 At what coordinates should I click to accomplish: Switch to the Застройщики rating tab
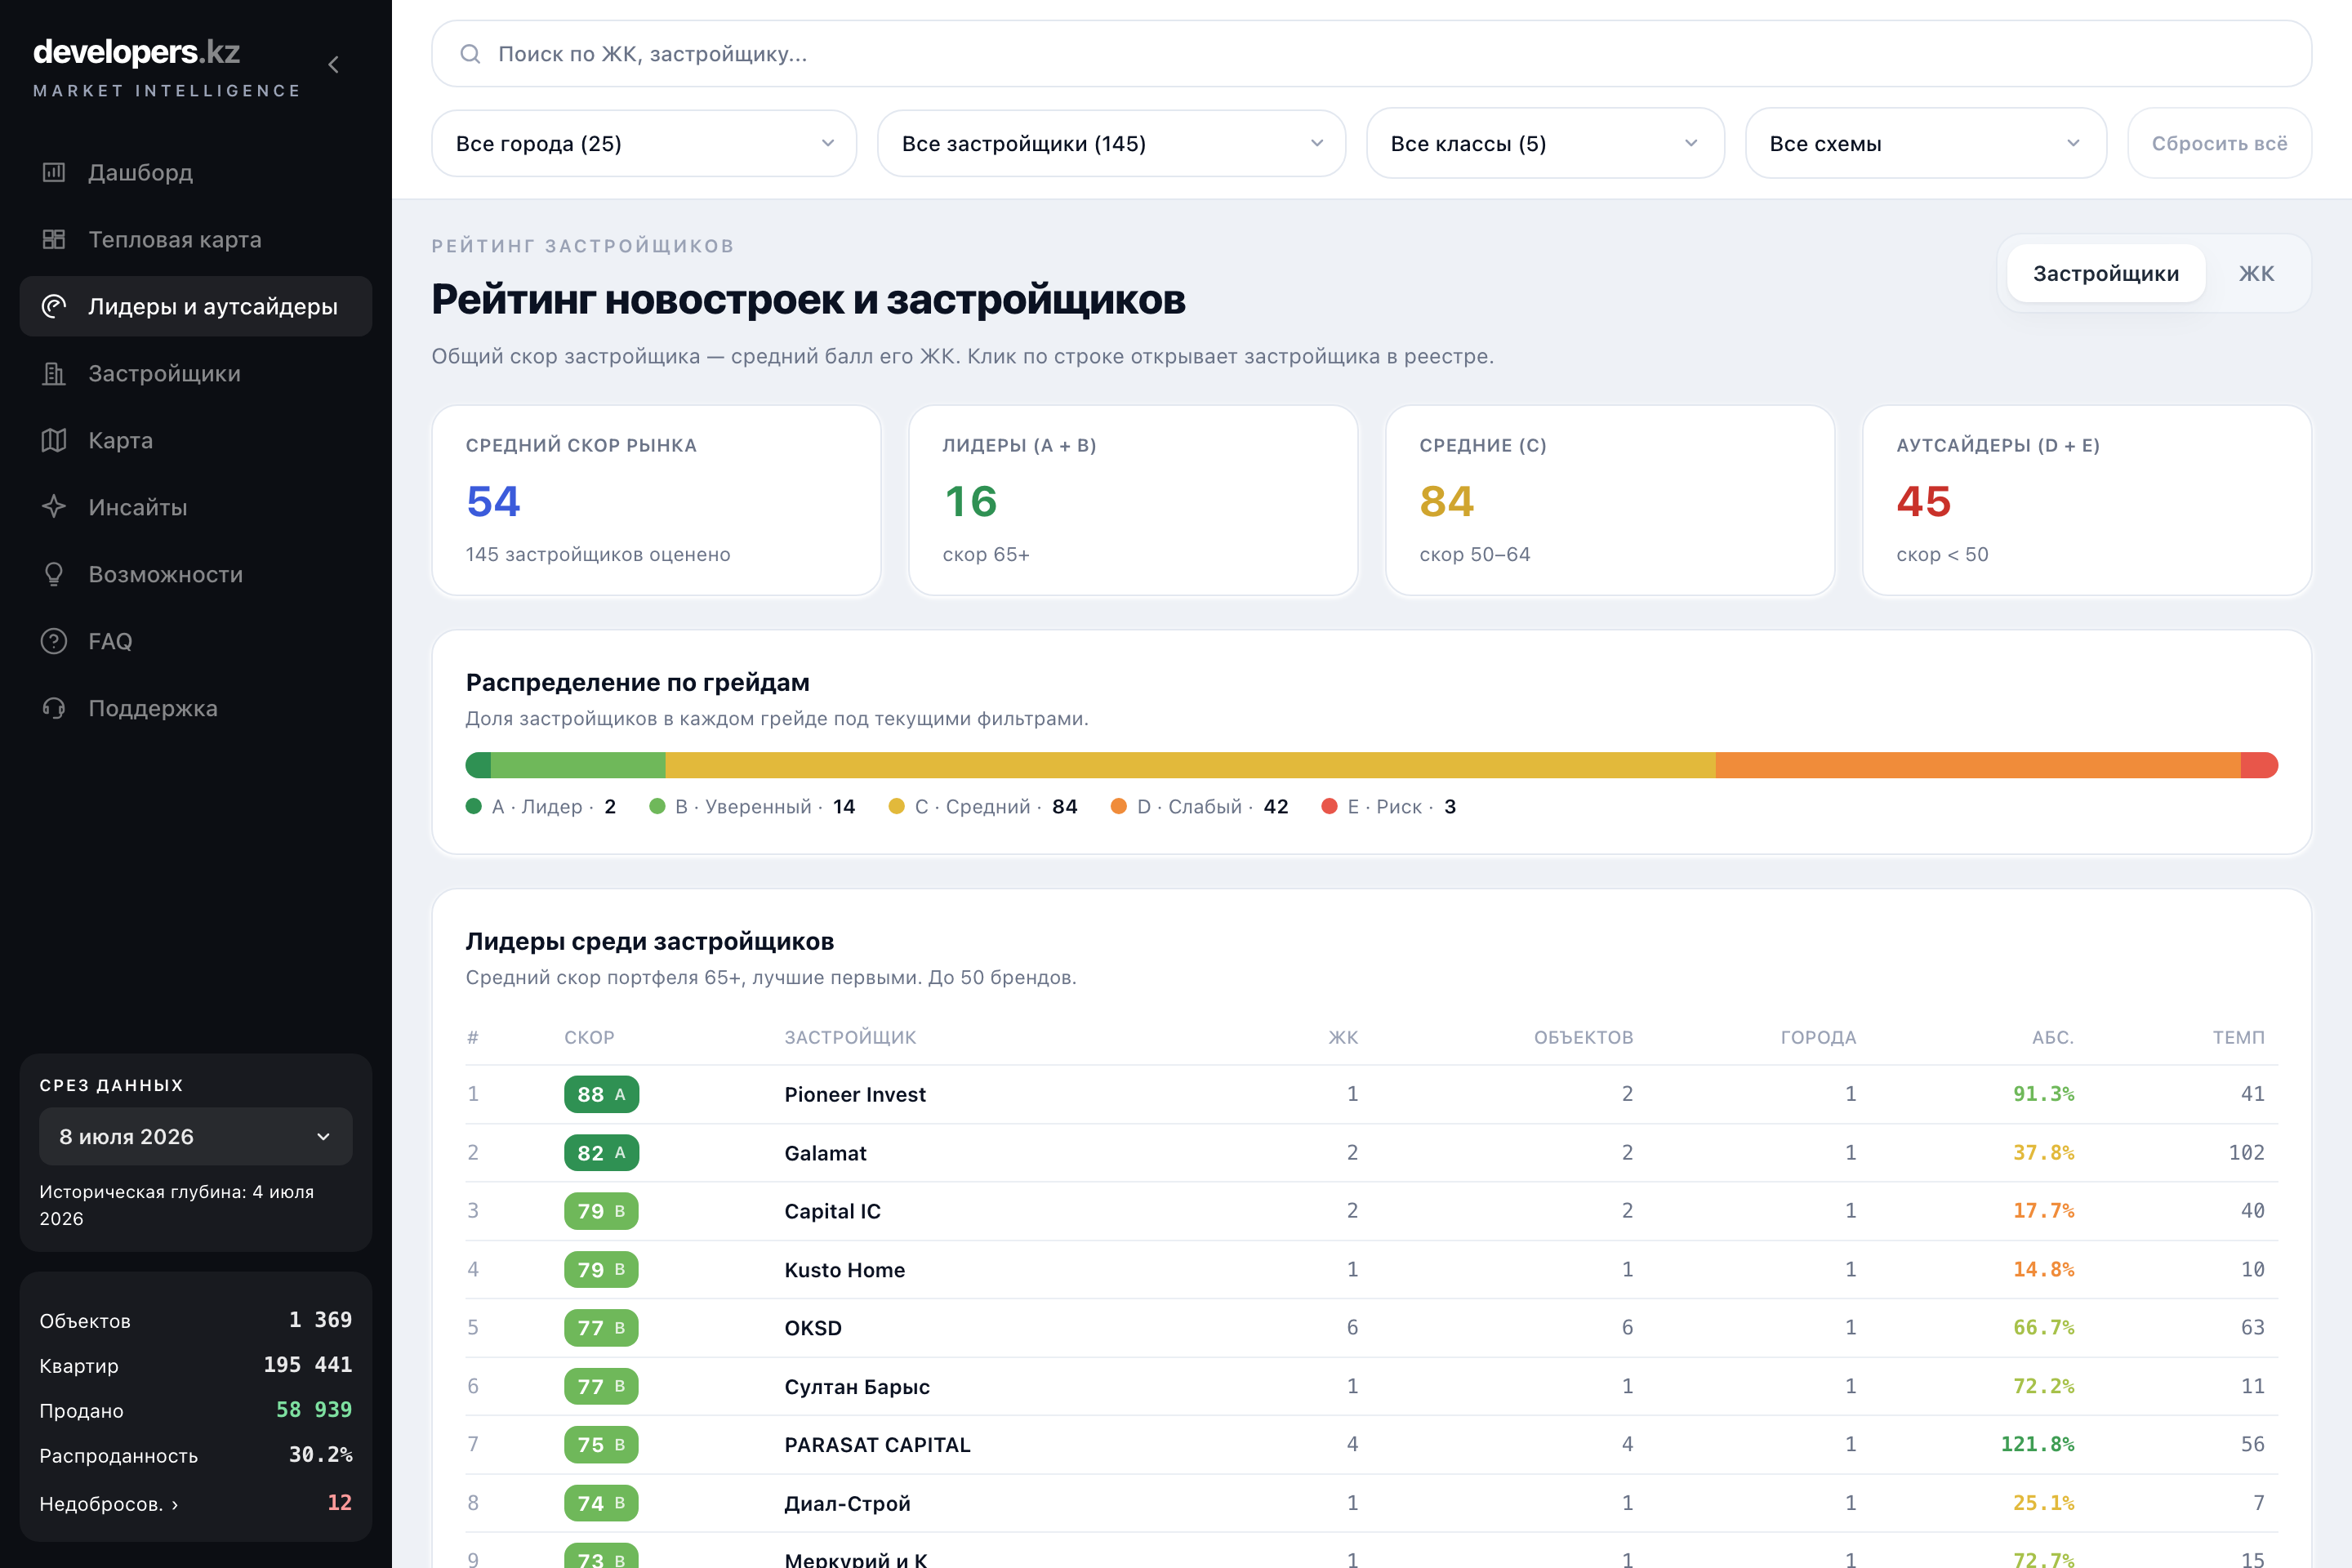tap(2105, 273)
